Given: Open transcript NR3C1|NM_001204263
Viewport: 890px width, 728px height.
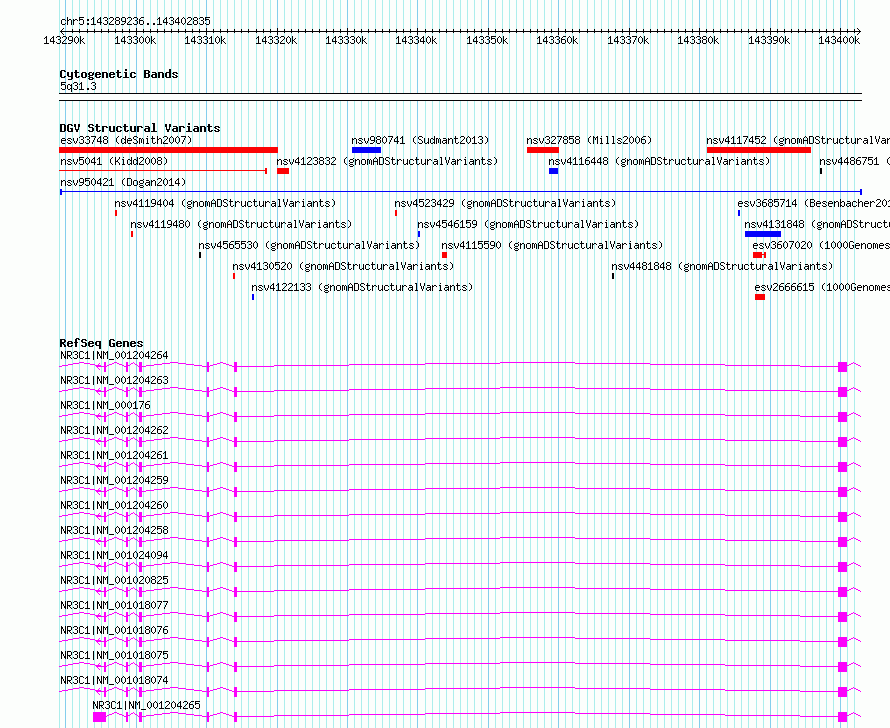Looking at the screenshot, I should point(114,380).
